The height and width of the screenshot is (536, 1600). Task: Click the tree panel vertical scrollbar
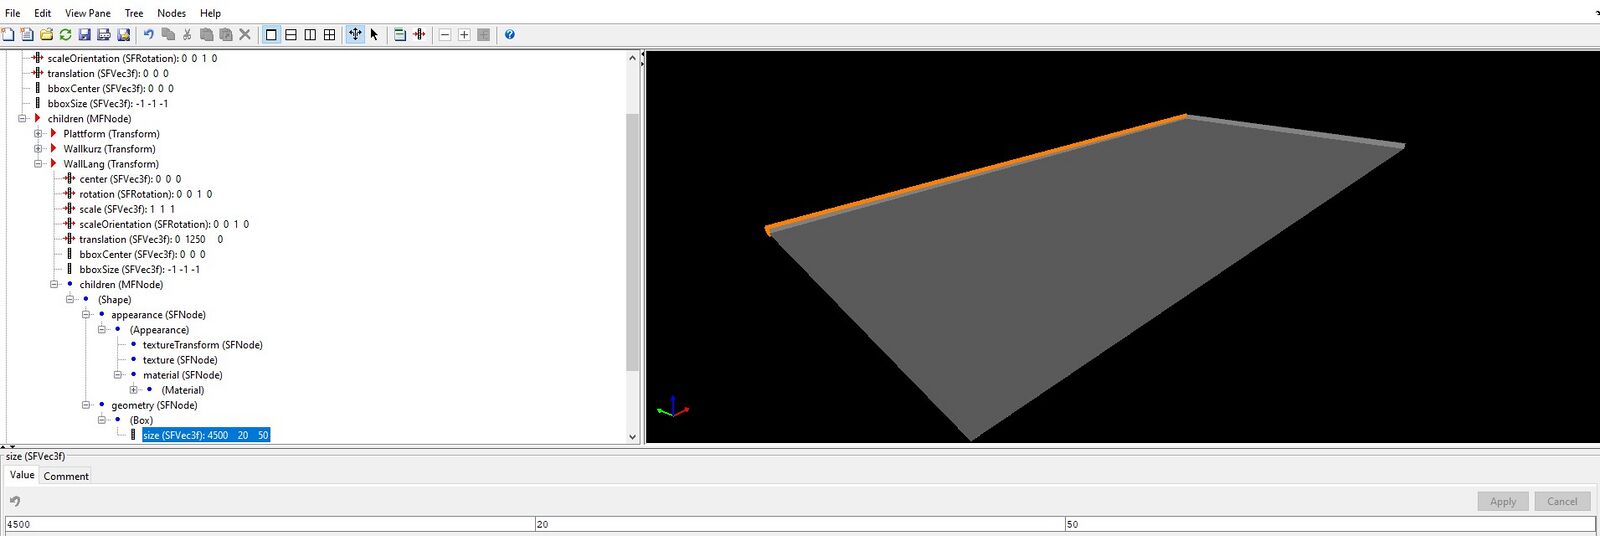click(632, 240)
